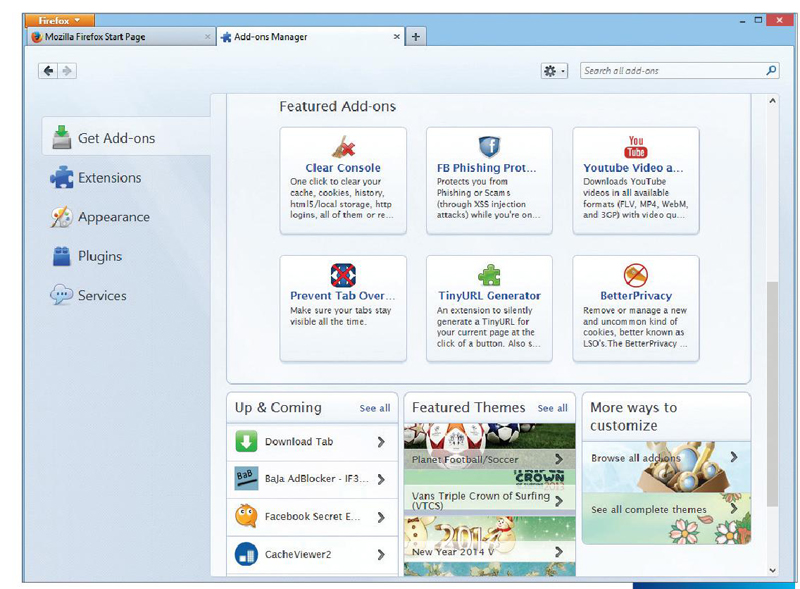Click See all in Featured Themes
800x589 pixels.
552,408
